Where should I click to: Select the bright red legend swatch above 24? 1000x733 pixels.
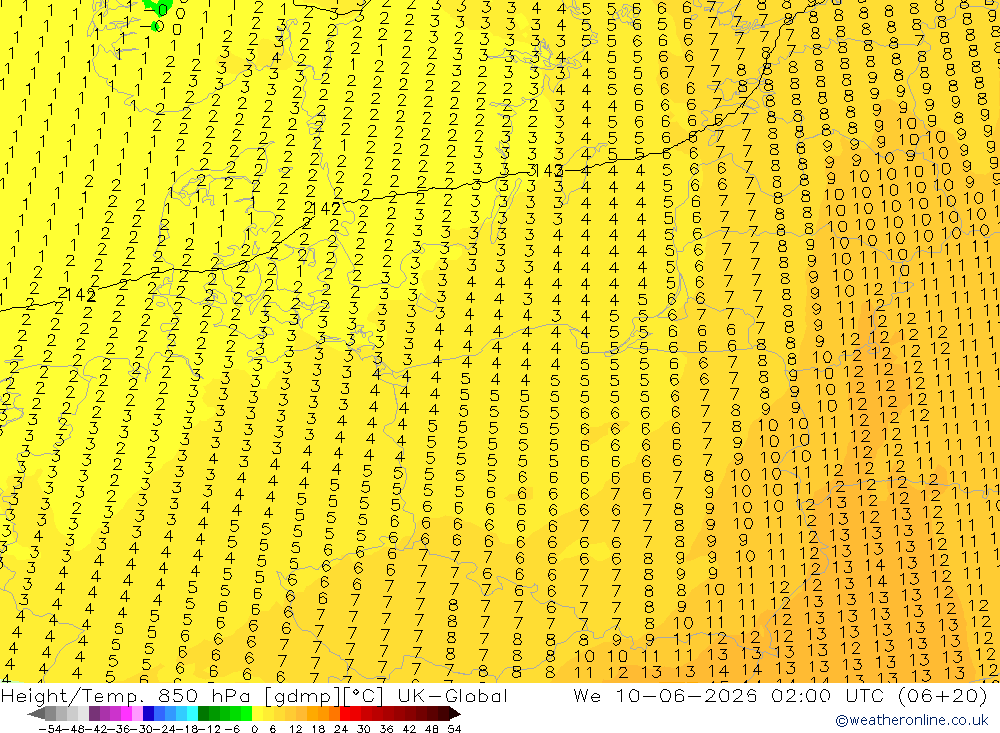tap(345, 713)
